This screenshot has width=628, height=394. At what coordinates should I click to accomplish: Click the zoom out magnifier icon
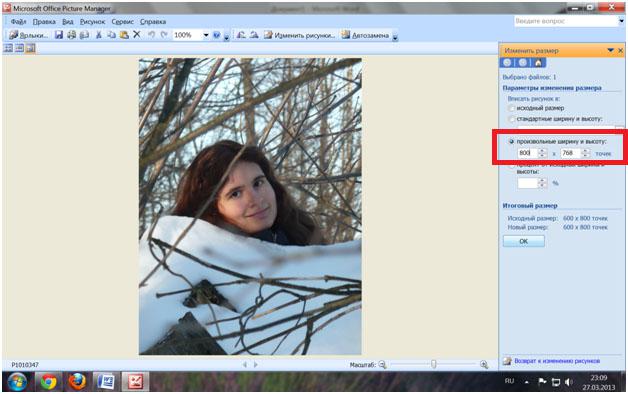(382, 364)
